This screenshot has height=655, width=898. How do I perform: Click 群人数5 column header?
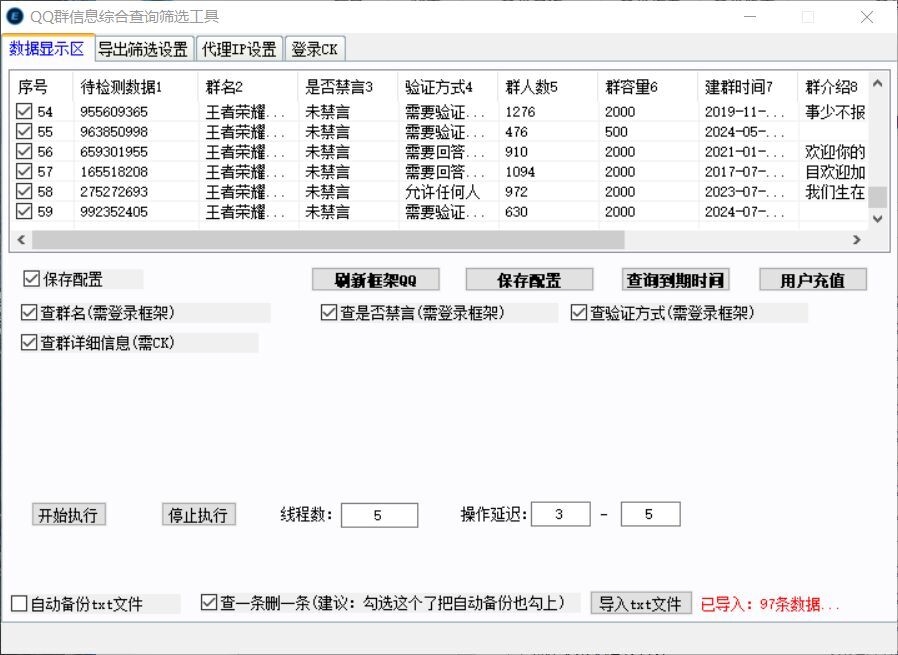548,87
